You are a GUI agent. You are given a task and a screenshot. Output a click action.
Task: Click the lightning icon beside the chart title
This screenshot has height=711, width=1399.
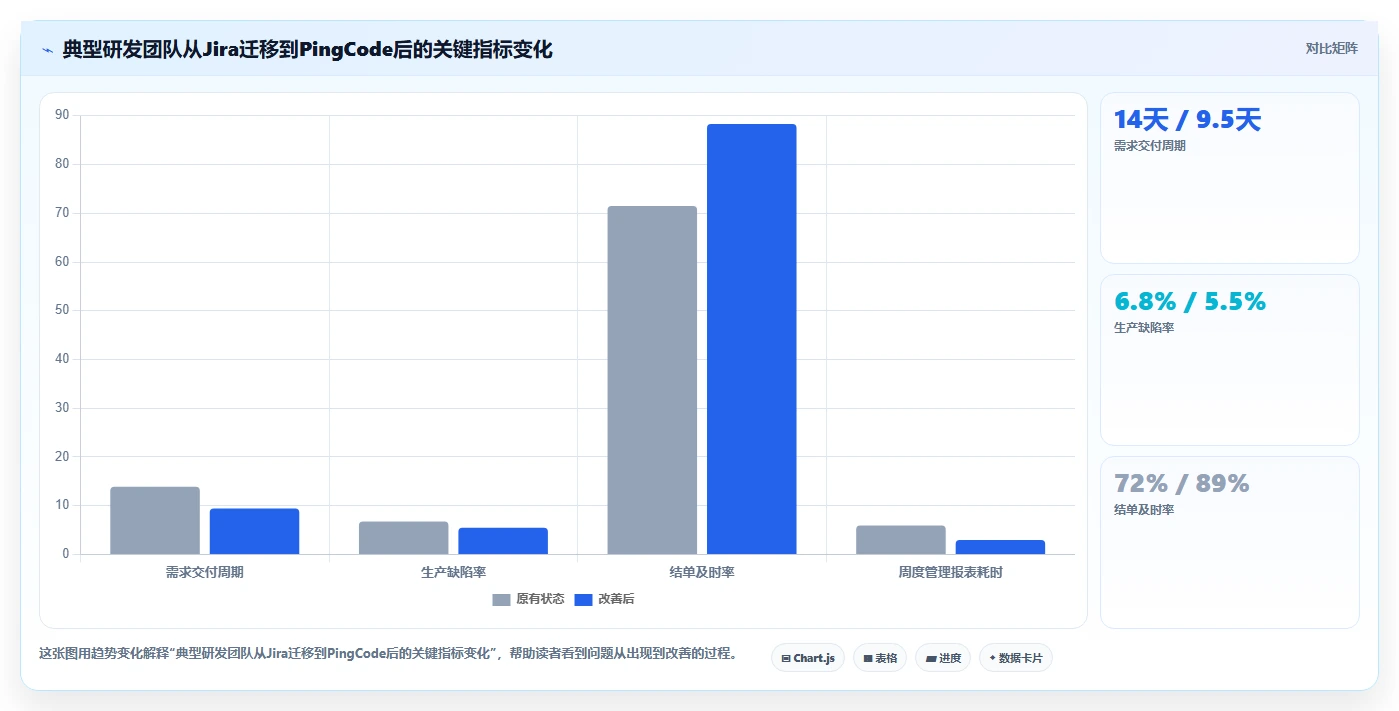(x=48, y=50)
